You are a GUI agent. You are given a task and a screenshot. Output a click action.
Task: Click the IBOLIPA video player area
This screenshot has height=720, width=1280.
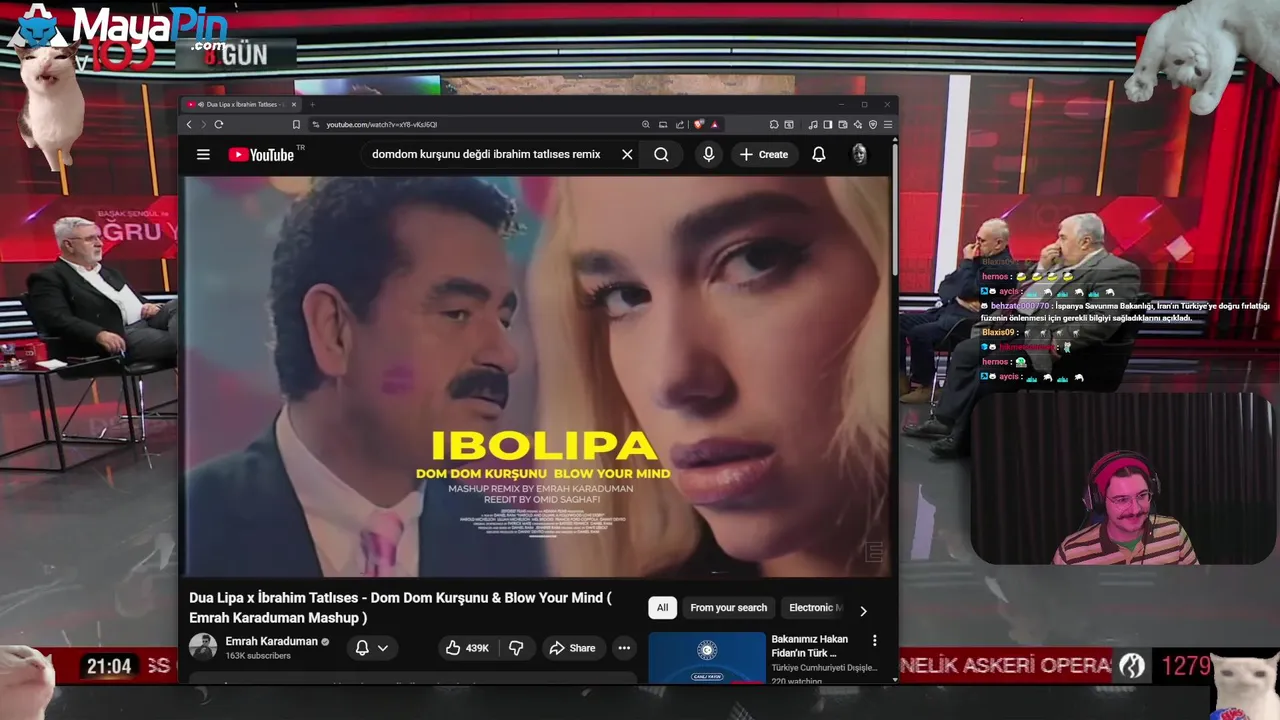pyautogui.click(x=537, y=376)
